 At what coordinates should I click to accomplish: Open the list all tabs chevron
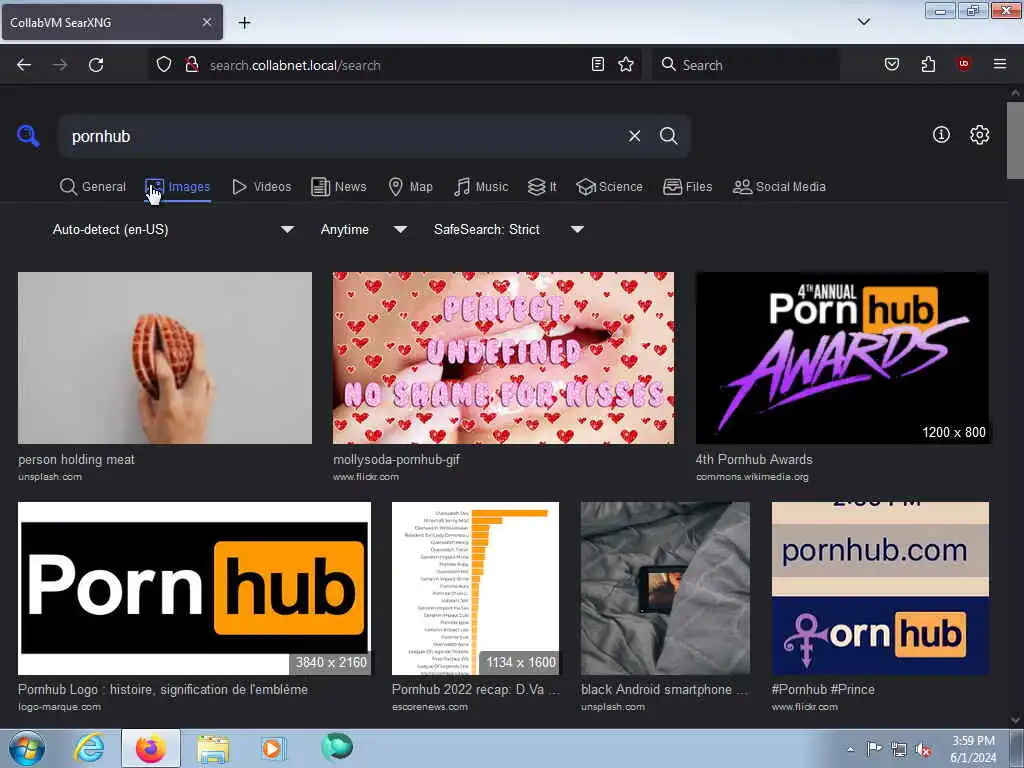[863, 22]
